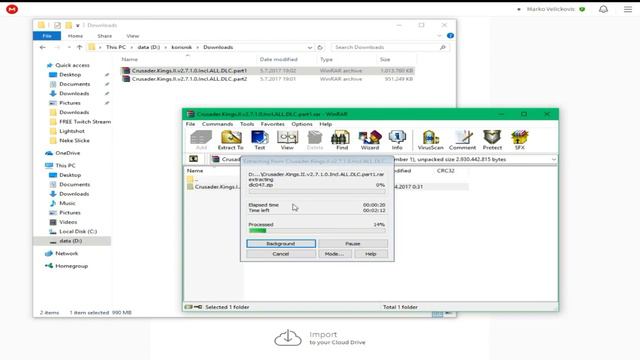Click the CRC32 column header in WinRAR
The image size is (640, 360).
pyautogui.click(x=446, y=171)
